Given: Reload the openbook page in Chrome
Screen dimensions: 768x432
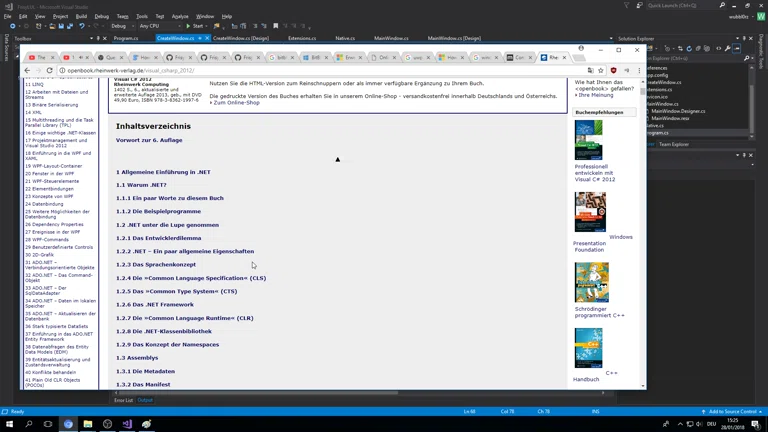Looking at the screenshot, I should coord(49,71).
